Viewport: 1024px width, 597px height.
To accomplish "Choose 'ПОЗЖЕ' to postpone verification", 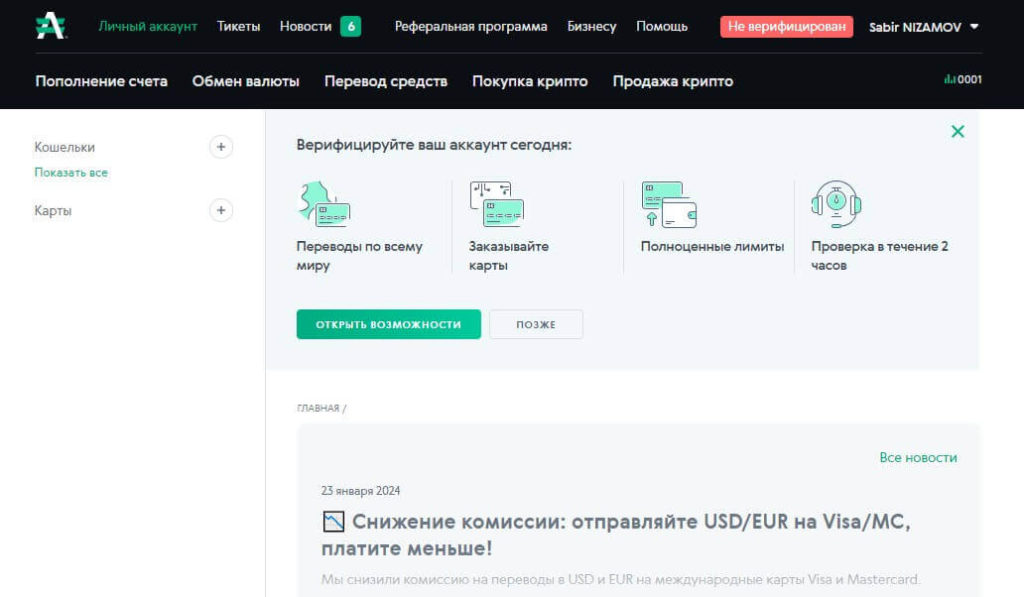I will [536, 324].
